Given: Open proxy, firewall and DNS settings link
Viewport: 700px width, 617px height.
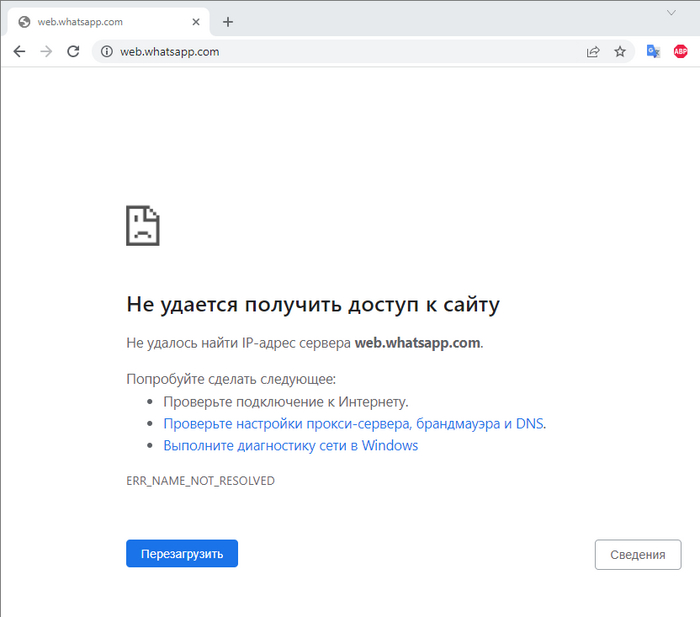Looking at the screenshot, I should pos(354,423).
